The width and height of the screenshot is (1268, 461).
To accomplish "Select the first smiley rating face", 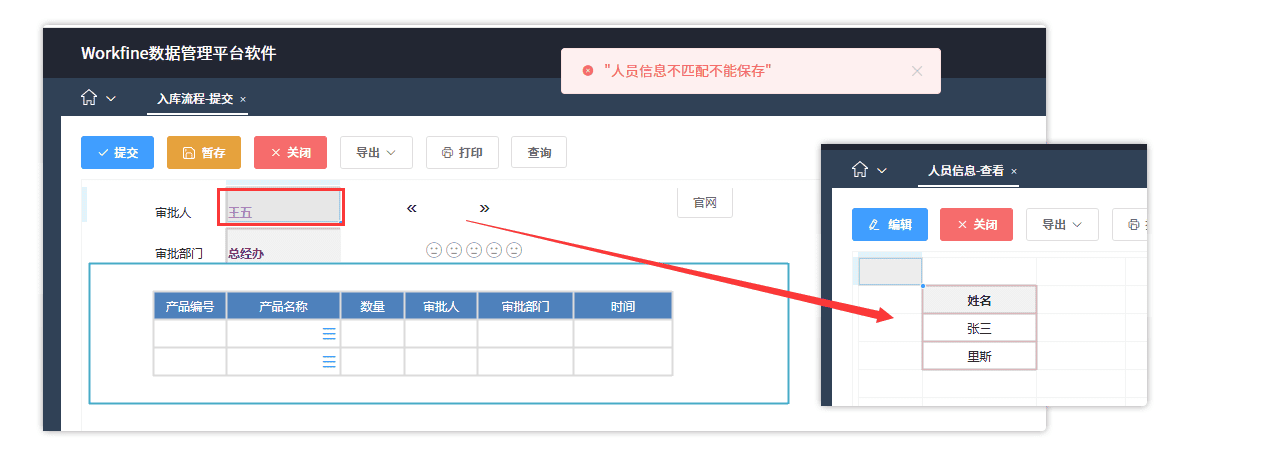I will point(434,250).
